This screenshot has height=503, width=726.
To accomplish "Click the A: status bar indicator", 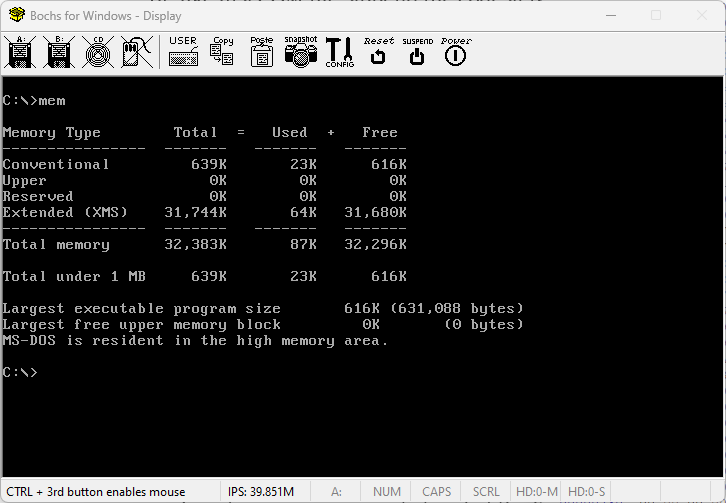I will (x=336, y=491).
